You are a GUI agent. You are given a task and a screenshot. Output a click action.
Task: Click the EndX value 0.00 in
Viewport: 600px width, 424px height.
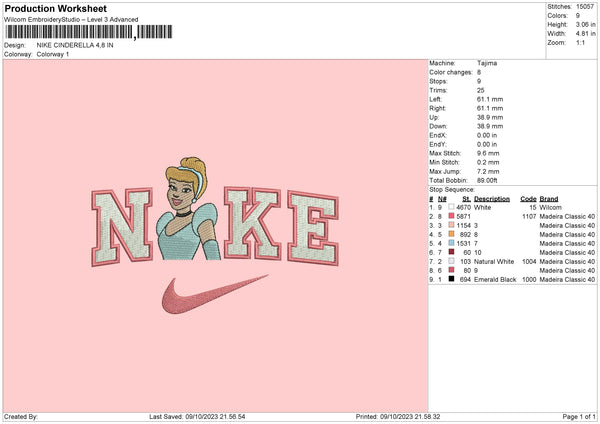[x=487, y=135]
